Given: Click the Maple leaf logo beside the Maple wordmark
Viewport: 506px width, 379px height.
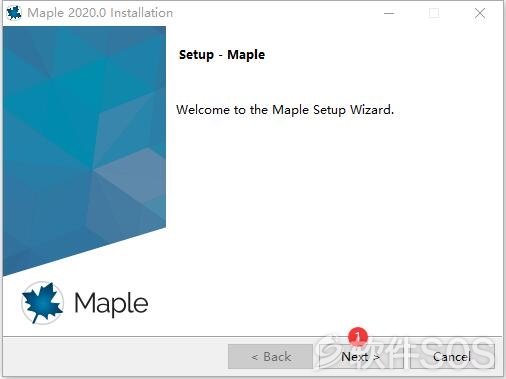Looking at the screenshot, I should tap(42, 303).
